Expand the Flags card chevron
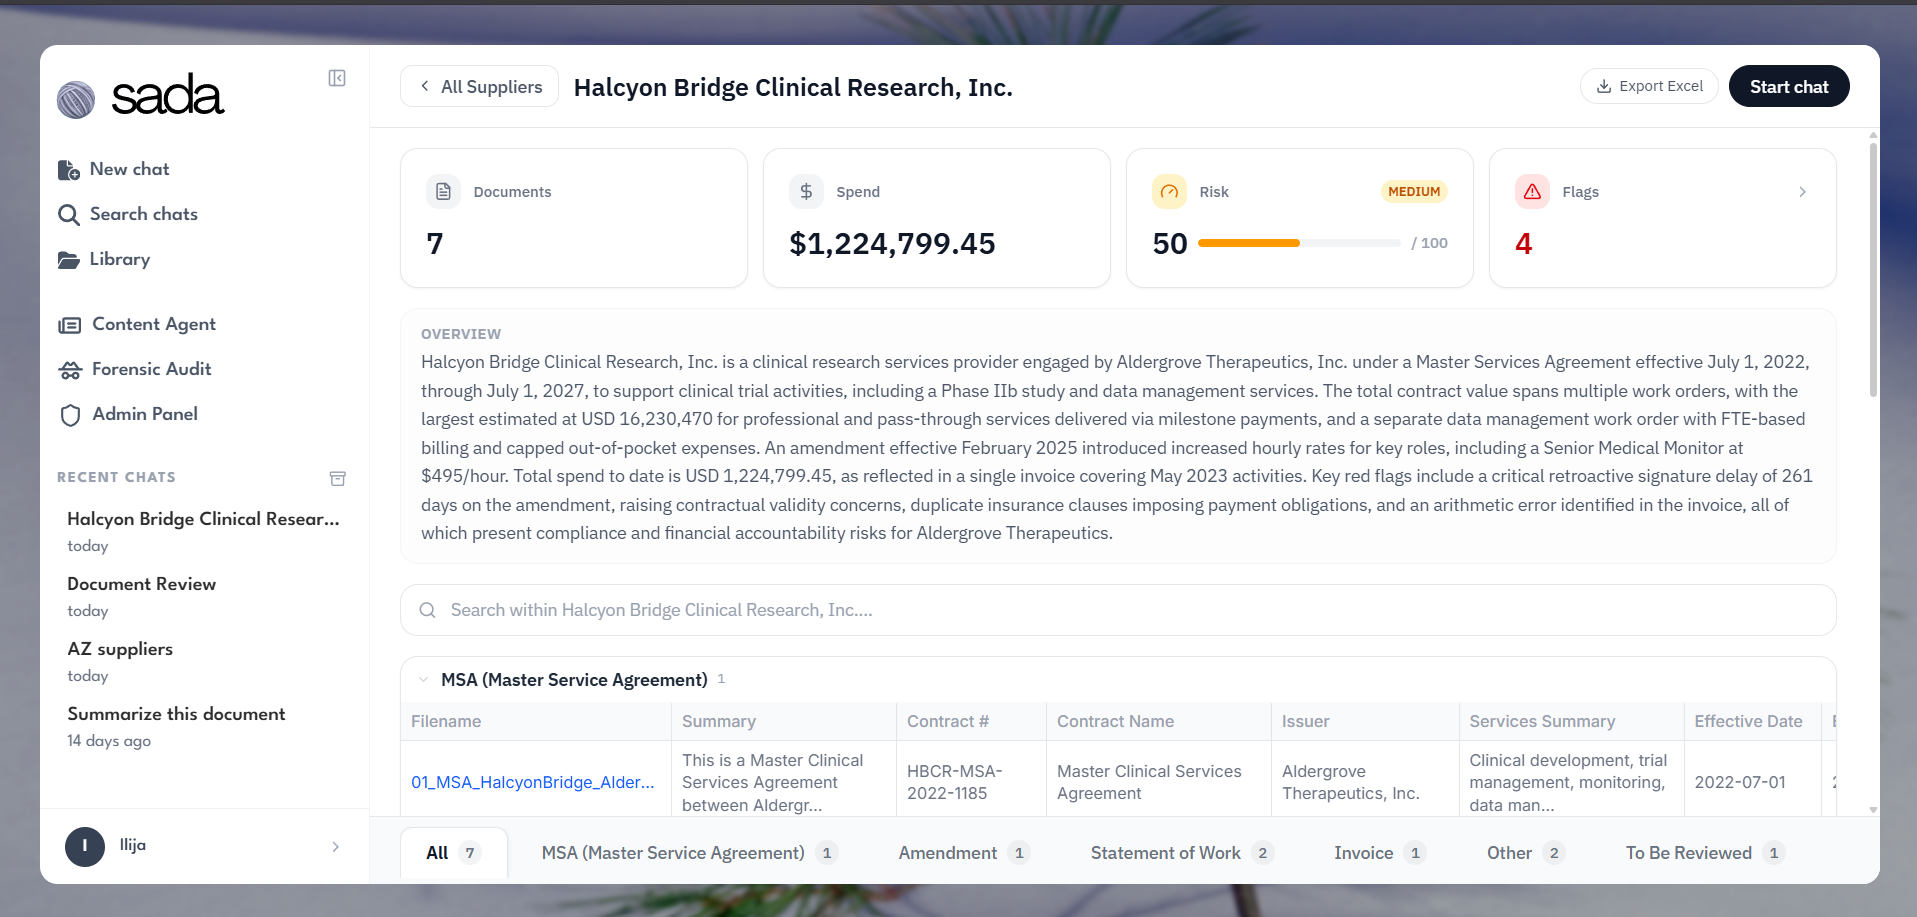 point(1802,192)
